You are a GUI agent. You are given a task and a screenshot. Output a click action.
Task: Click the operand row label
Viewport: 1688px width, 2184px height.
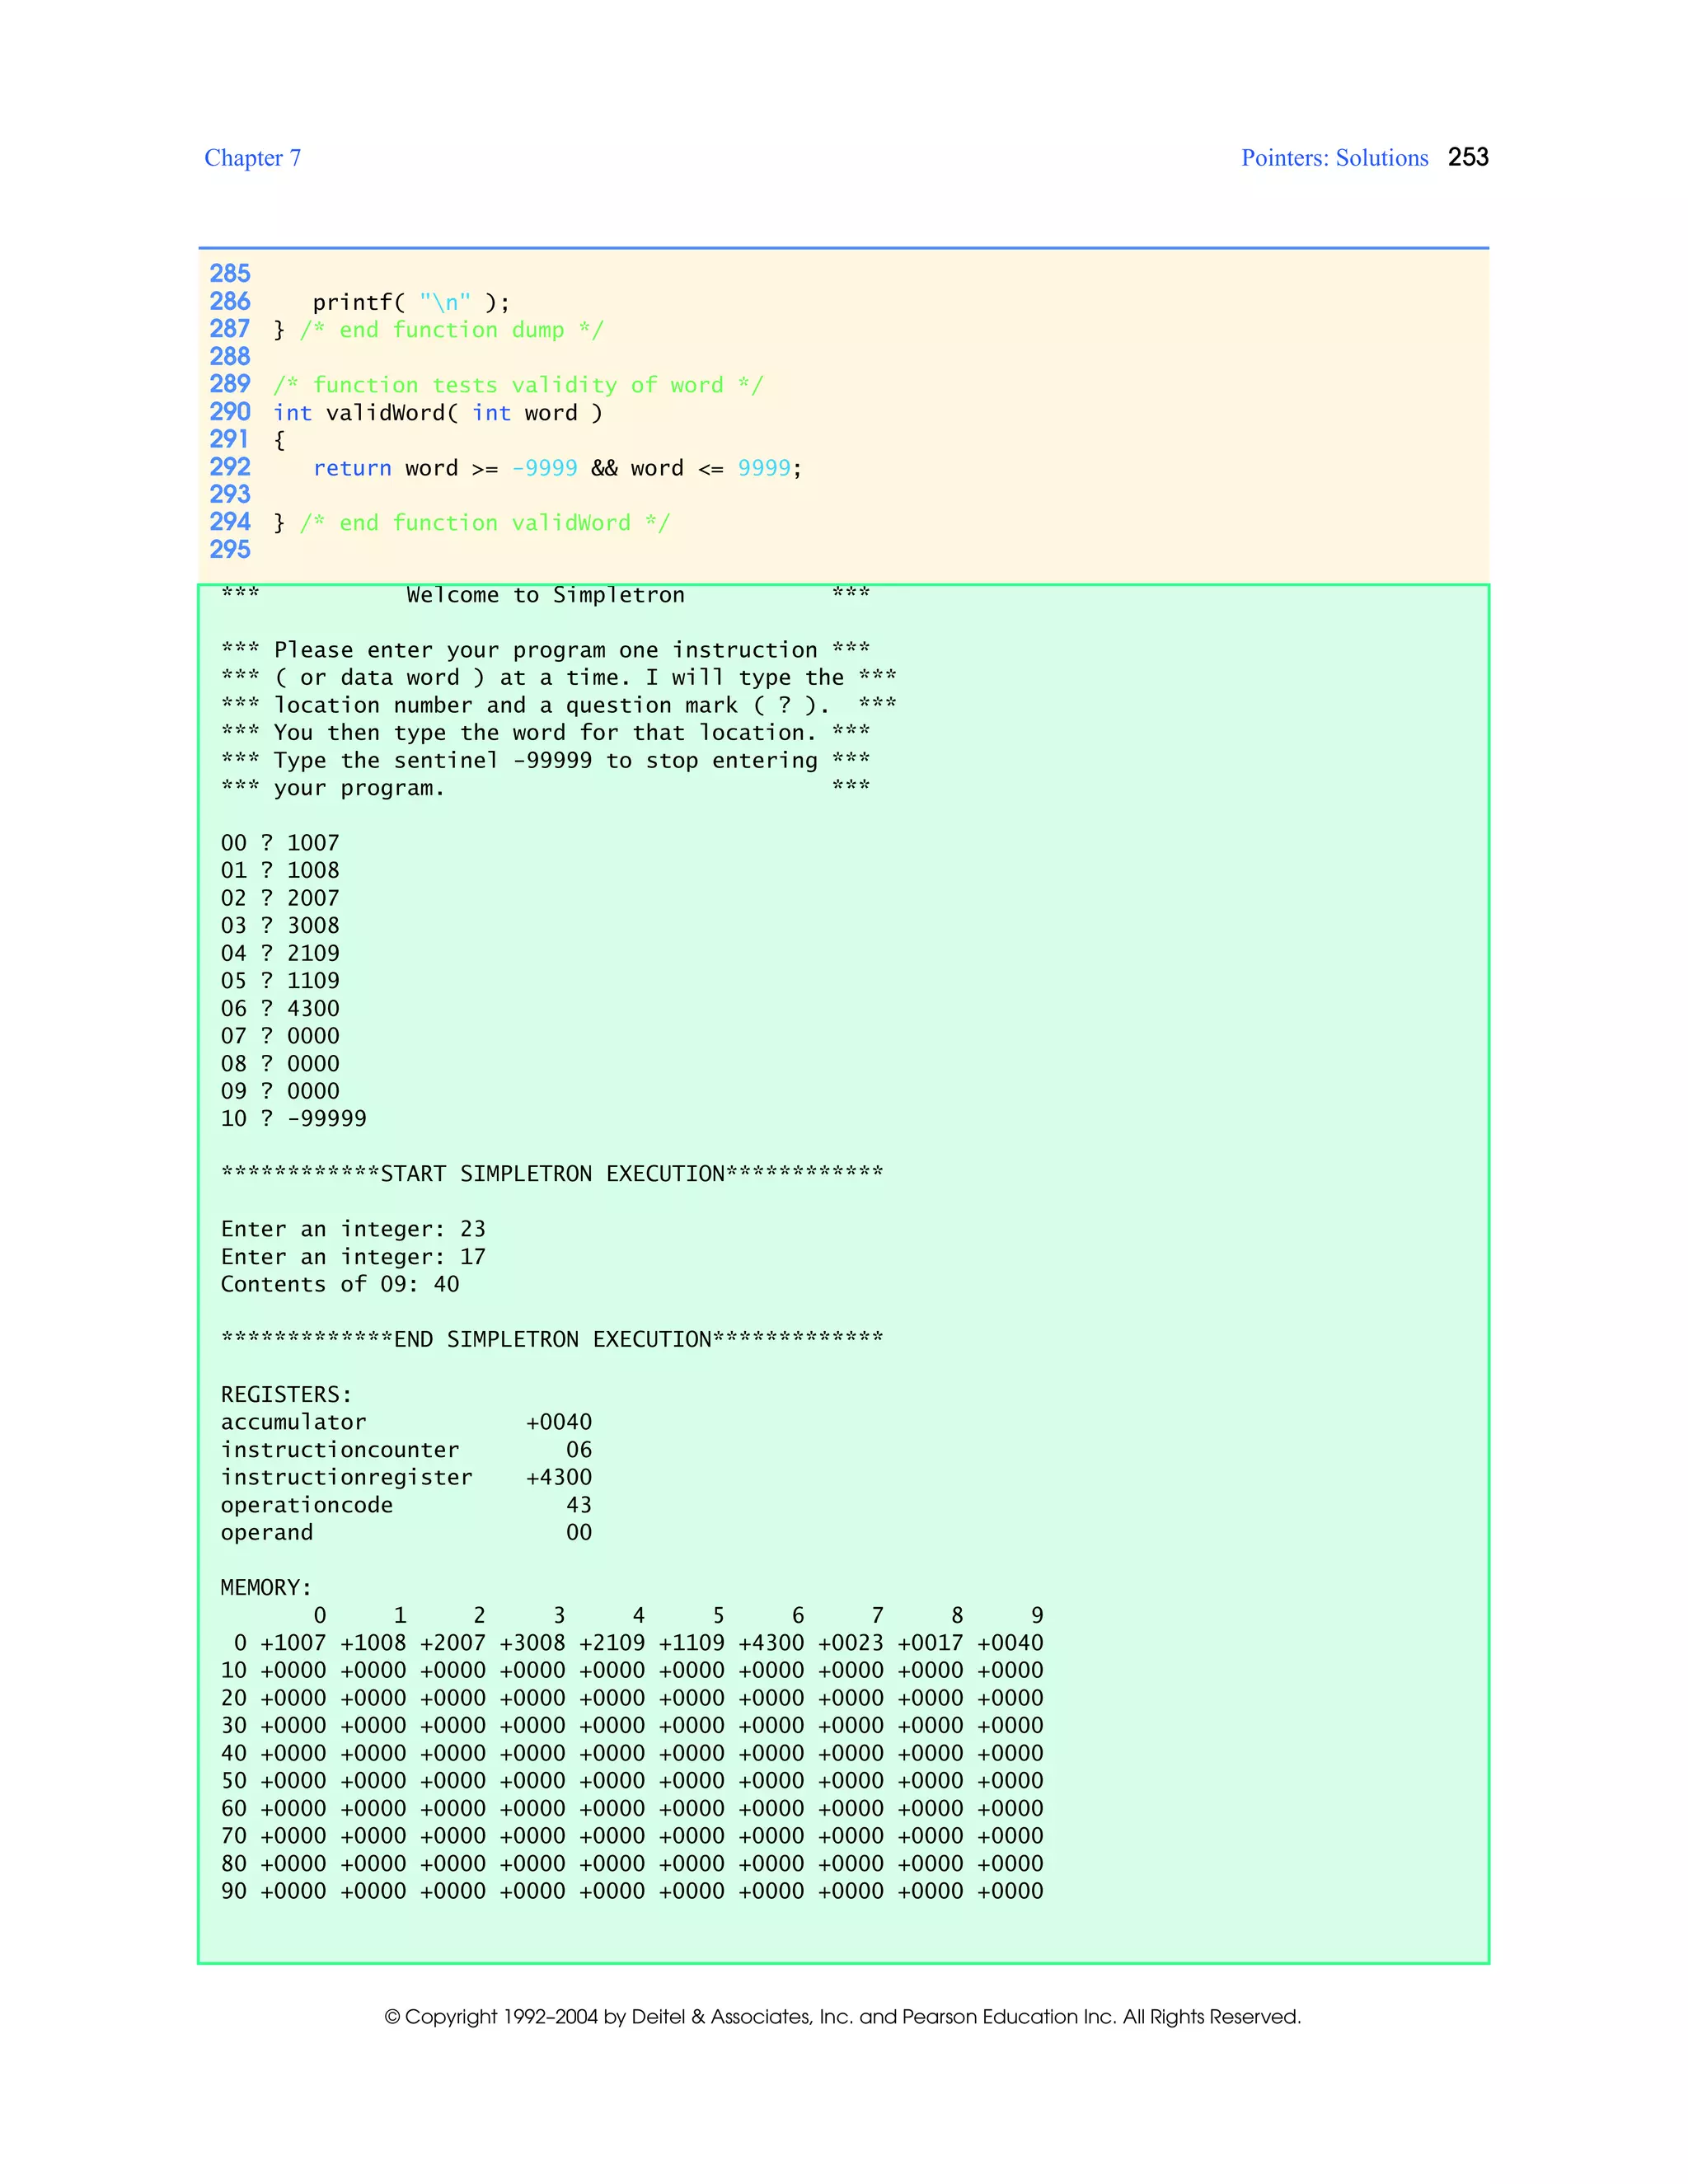267,1533
